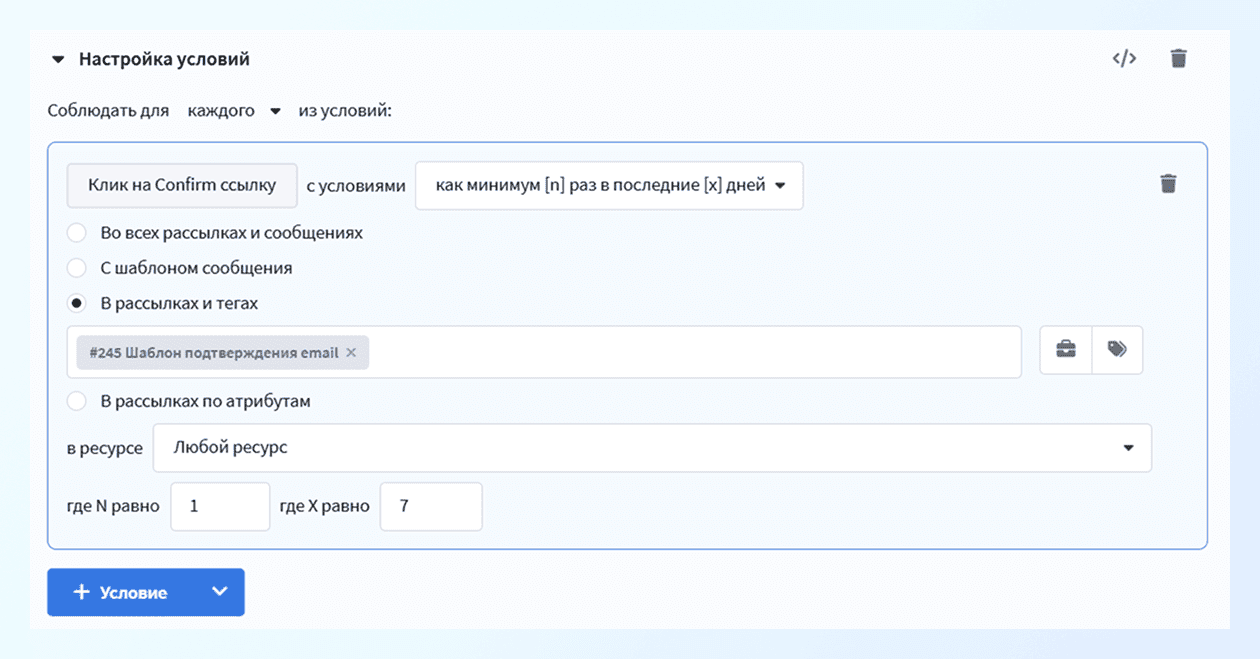The width and height of the screenshot is (1260, 659).
Task: Choose the С шаблоном сообщения radio option
Action: (x=76, y=268)
